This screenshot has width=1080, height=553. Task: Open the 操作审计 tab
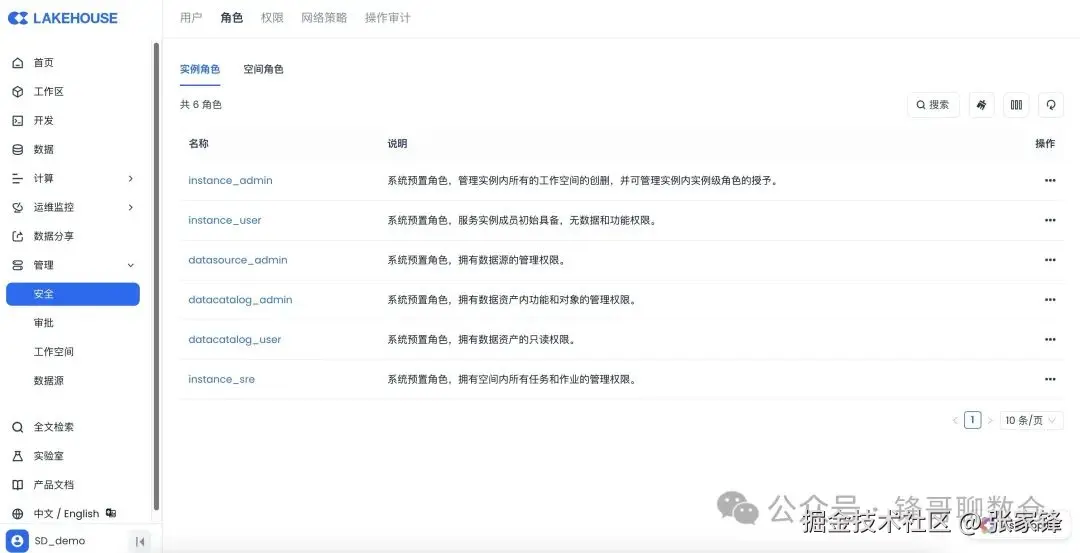pos(387,18)
